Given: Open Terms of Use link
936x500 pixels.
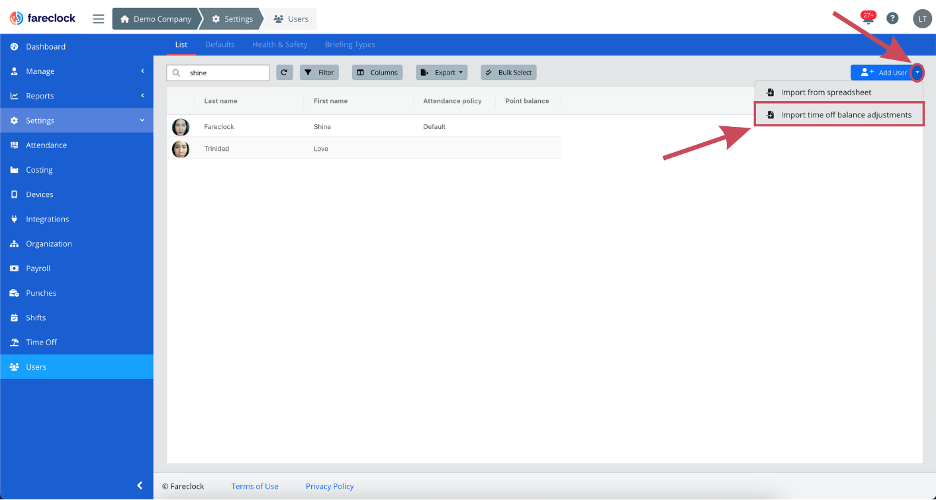Looking at the screenshot, I should [255, 486].
